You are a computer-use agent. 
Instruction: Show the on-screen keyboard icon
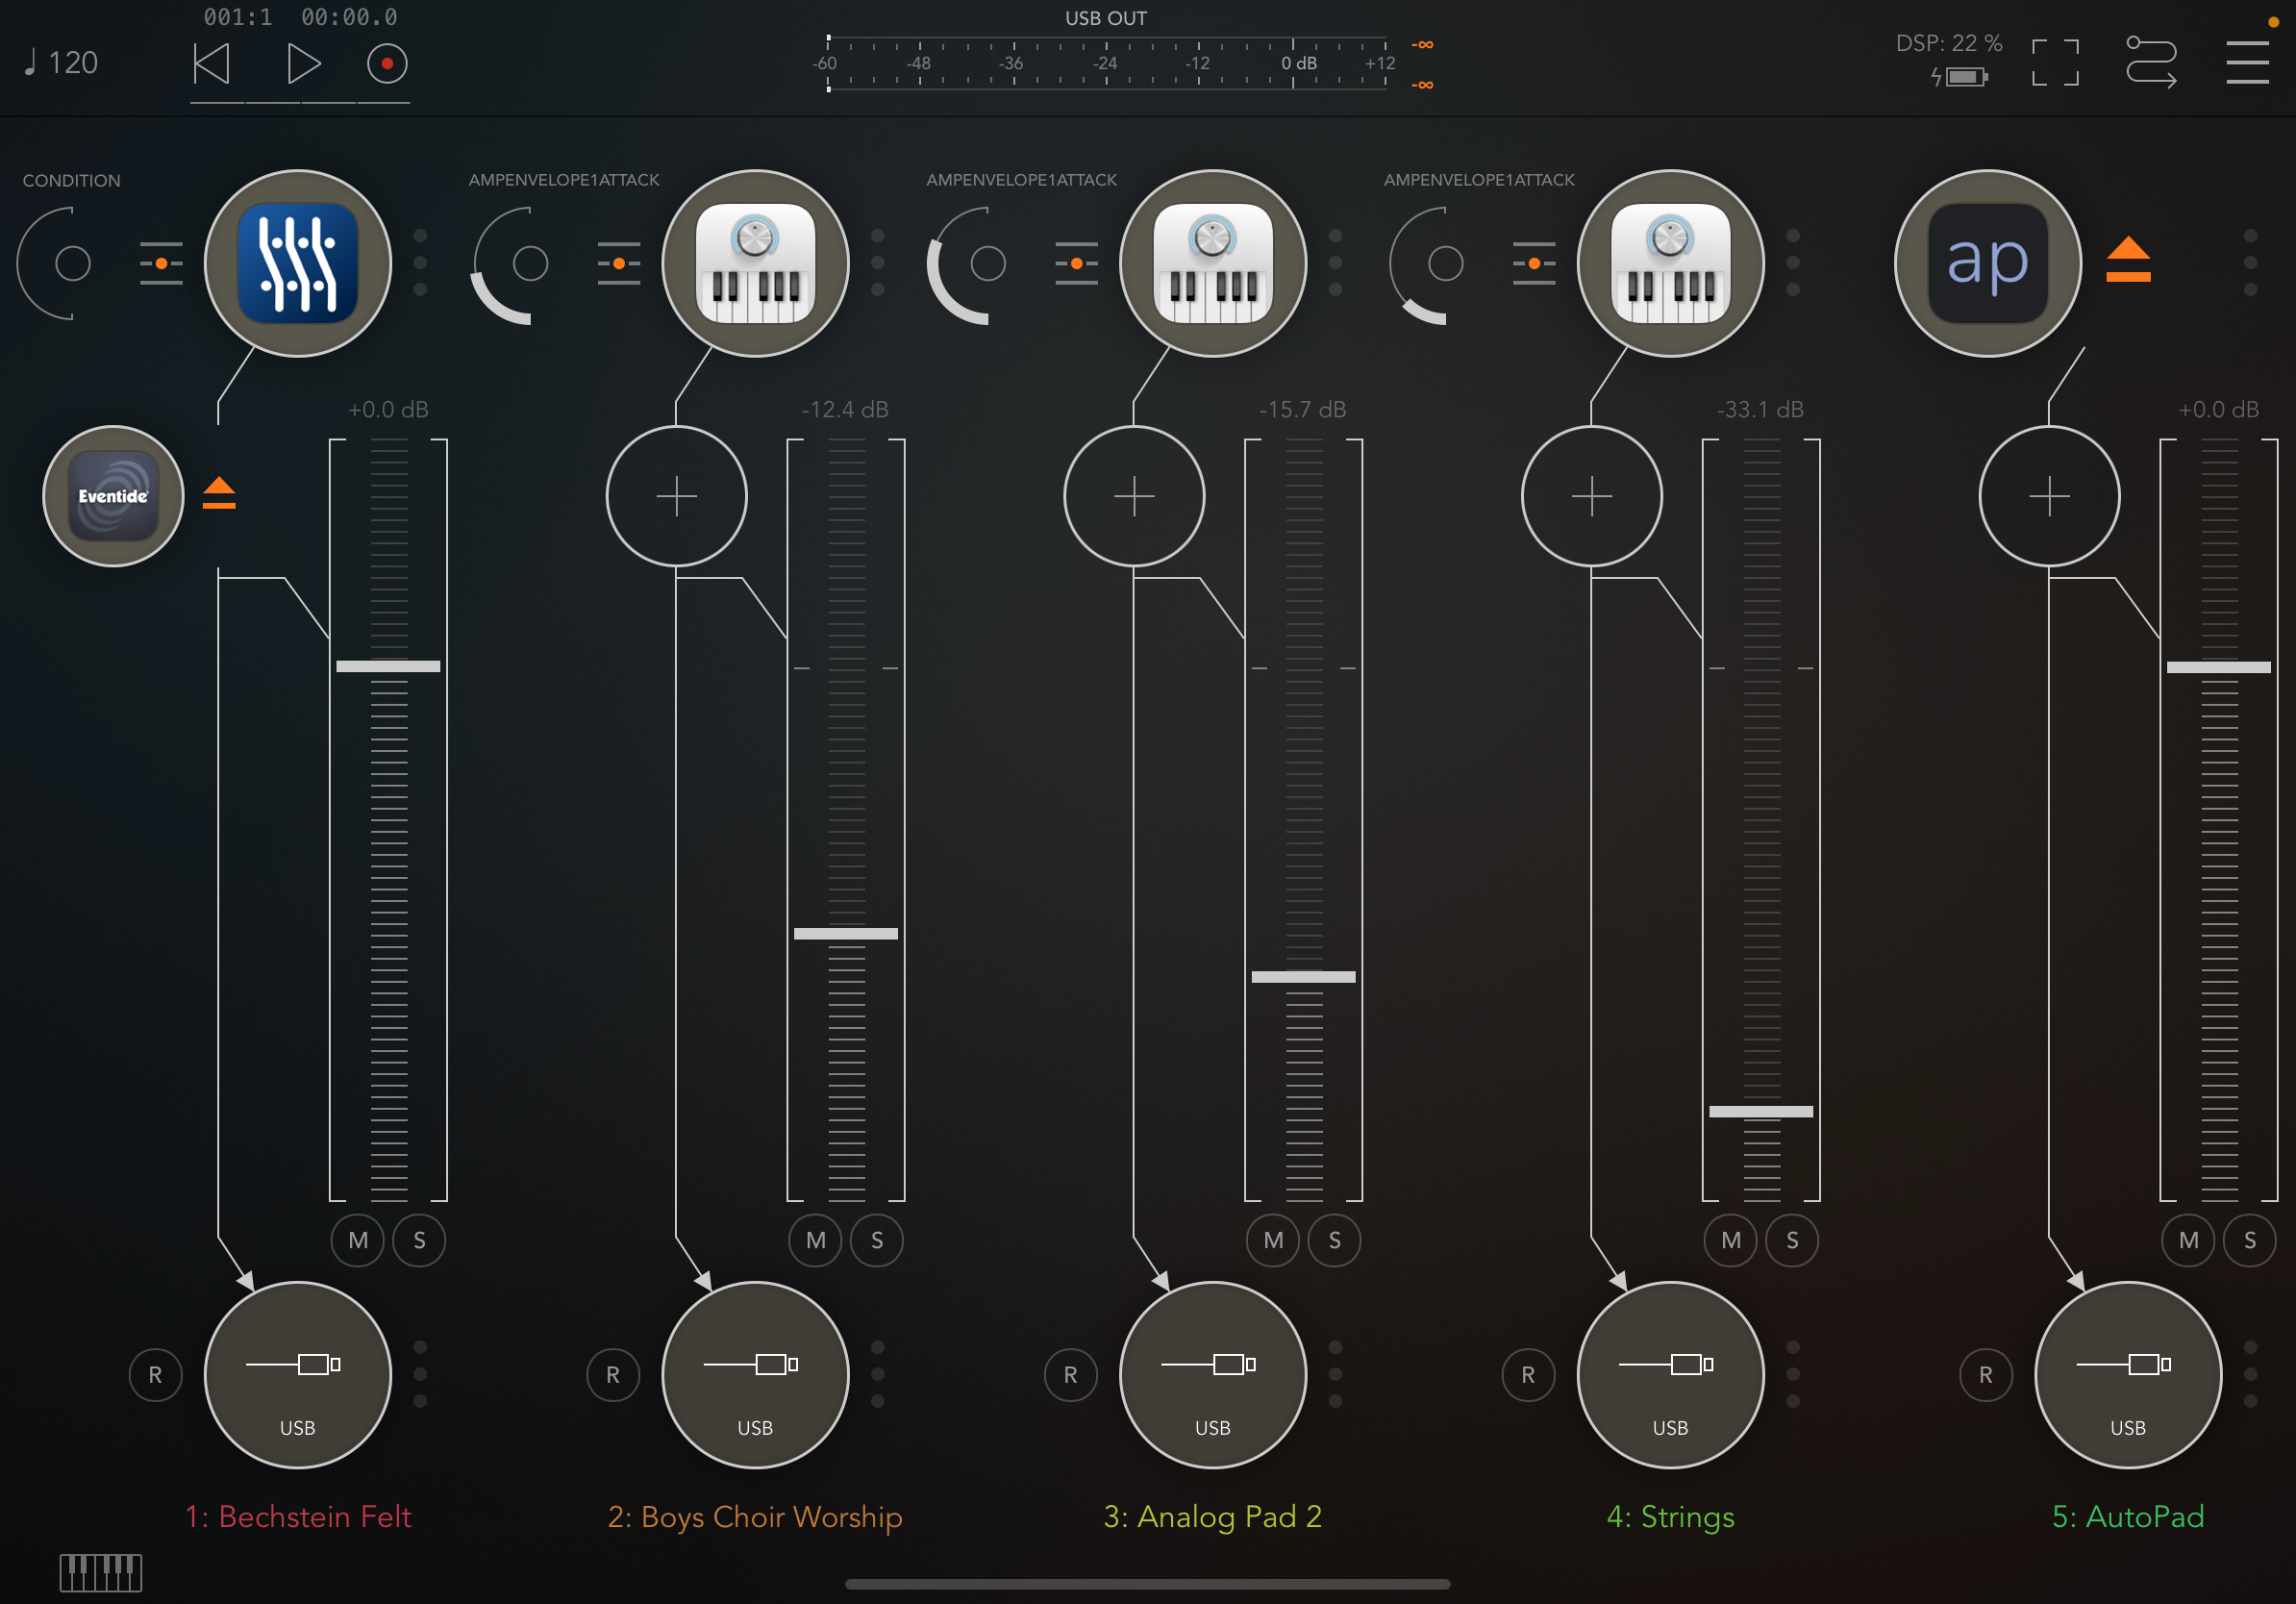point(100,1572)
